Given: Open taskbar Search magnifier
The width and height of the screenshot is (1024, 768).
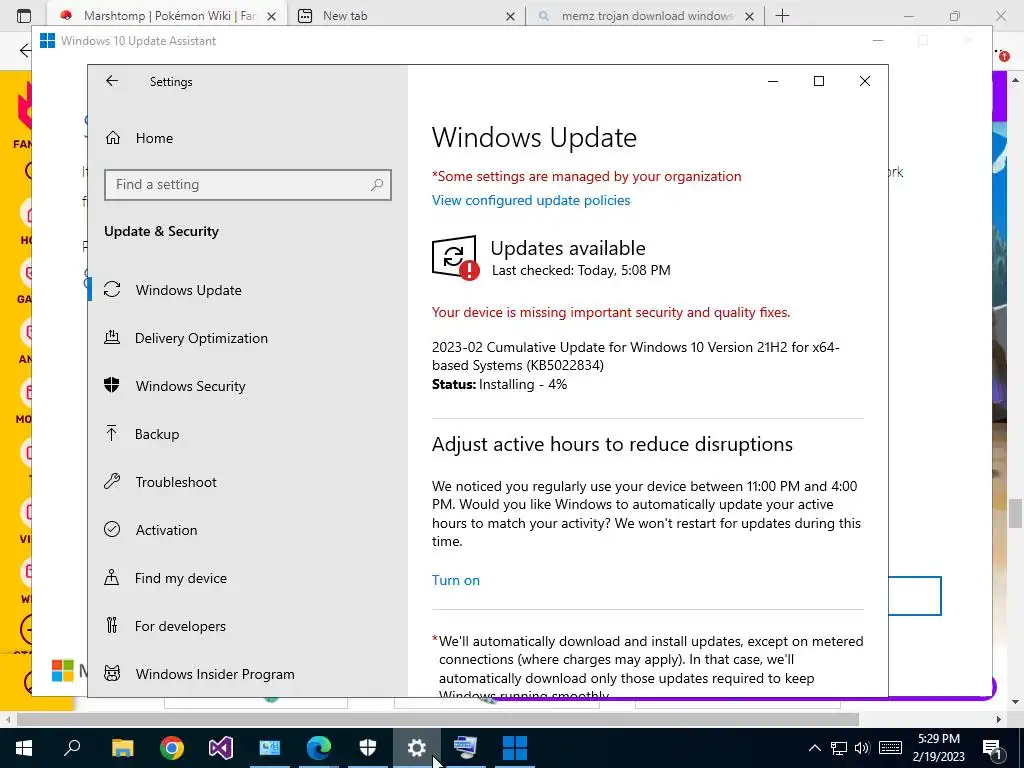Looking at the screenshot, I should [72, 748].
